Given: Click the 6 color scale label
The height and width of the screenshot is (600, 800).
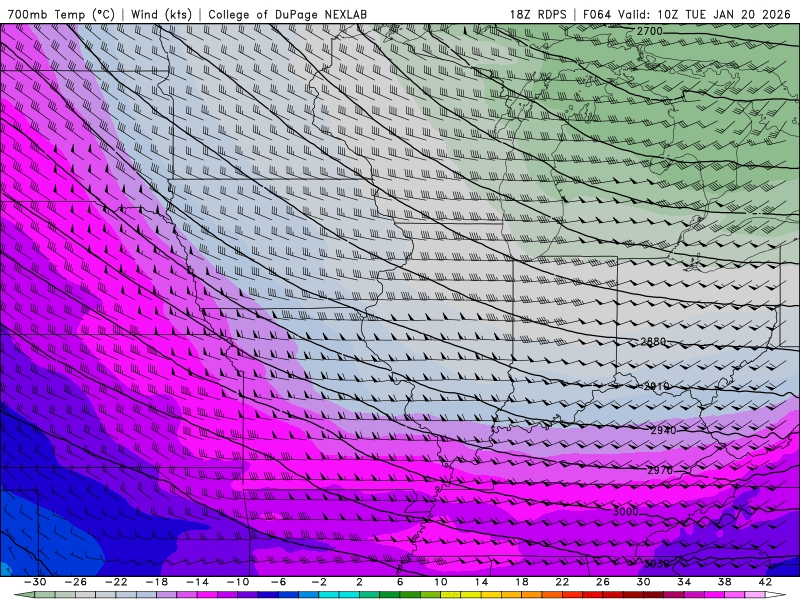Looking at the screenshot, I should [400, 582].
